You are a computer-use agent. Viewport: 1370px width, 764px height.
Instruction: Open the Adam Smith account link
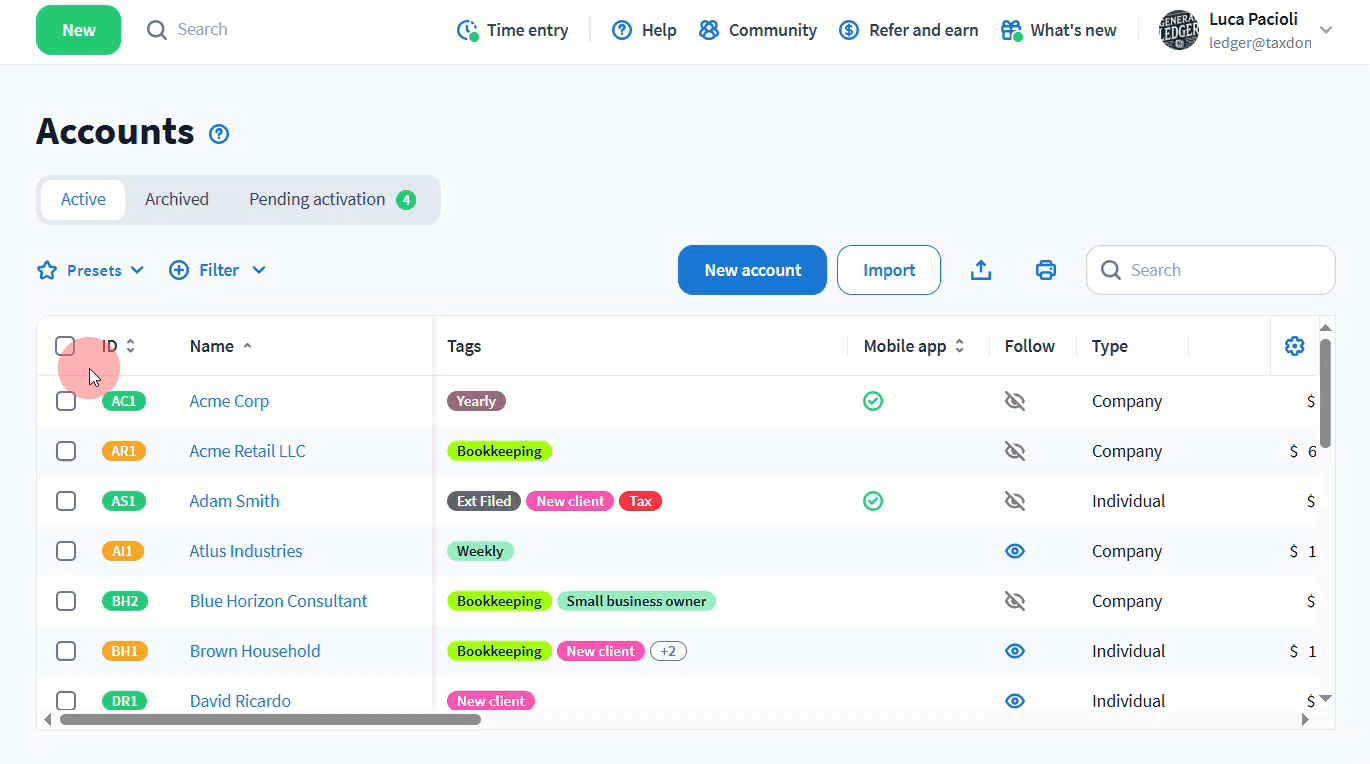click(x=234, y=501)
